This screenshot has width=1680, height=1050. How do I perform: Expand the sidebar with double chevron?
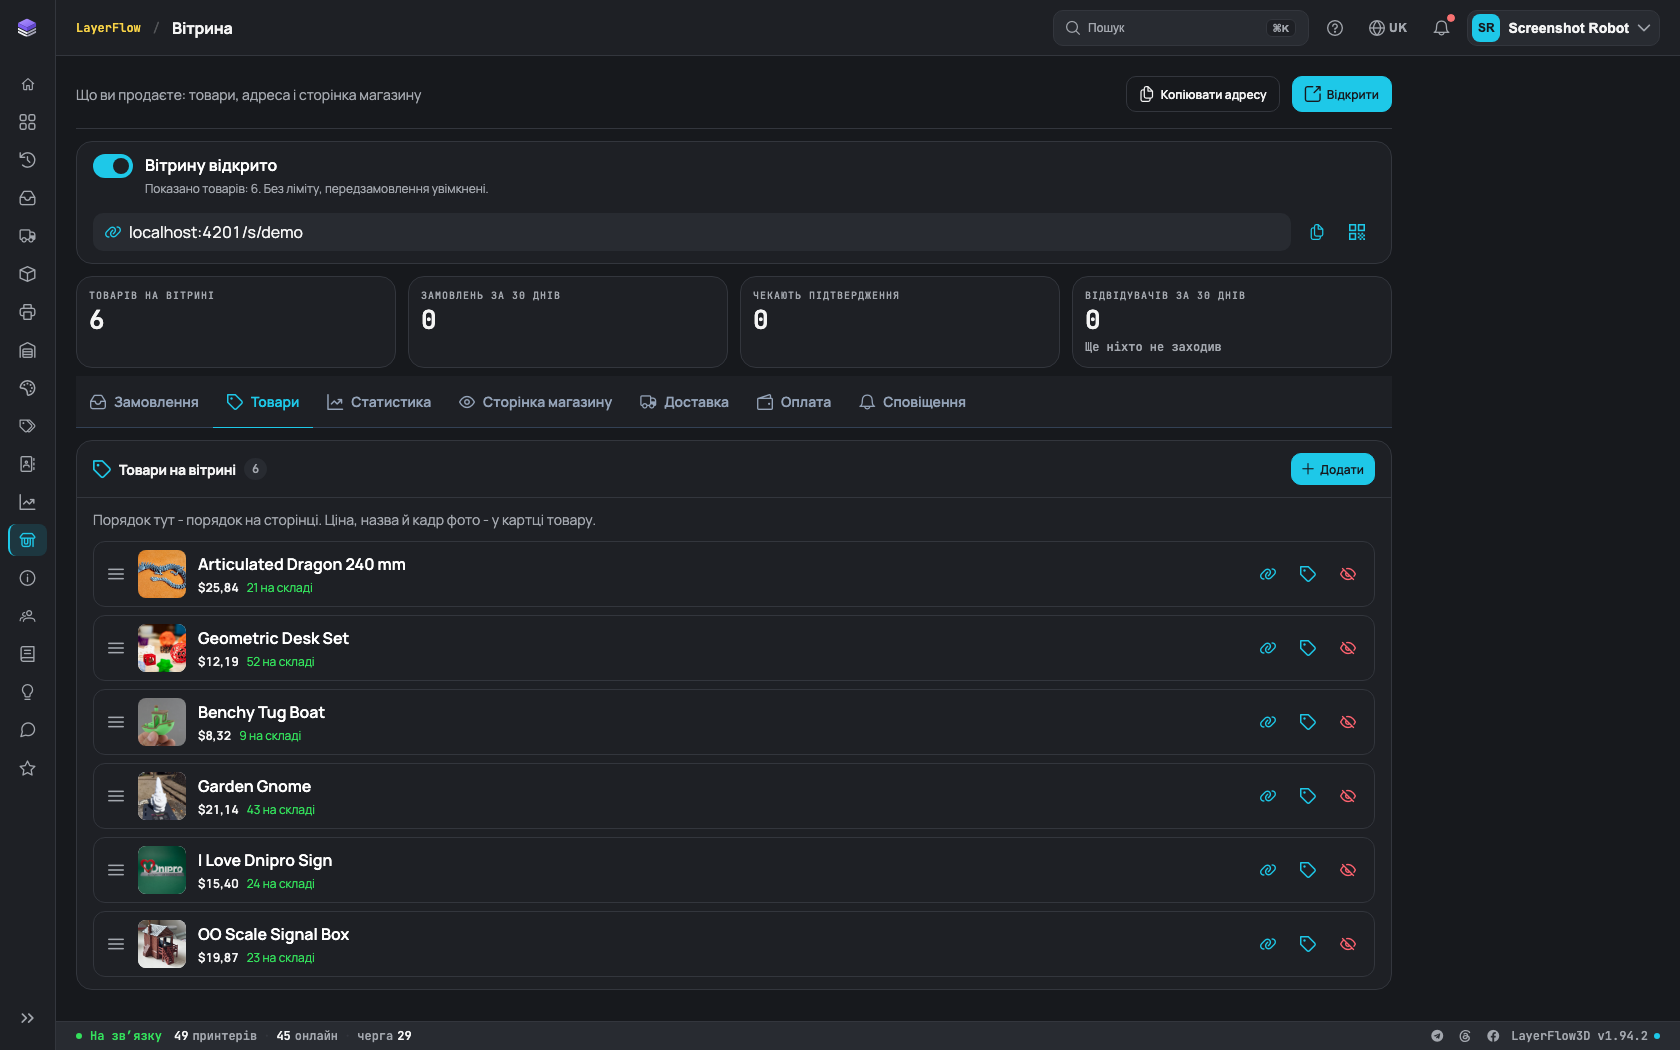point(27,1018)
